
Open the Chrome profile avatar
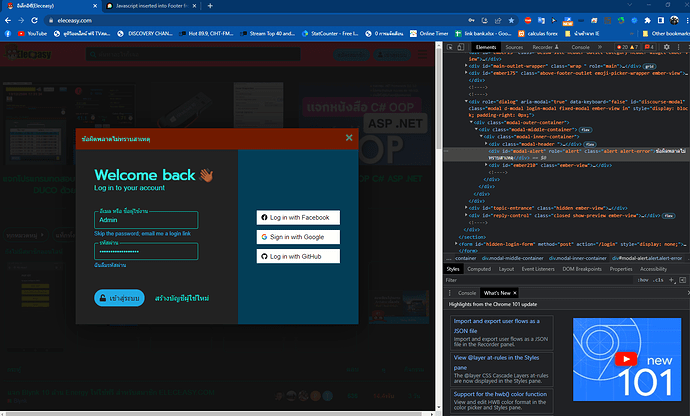[x=674, y=20]
